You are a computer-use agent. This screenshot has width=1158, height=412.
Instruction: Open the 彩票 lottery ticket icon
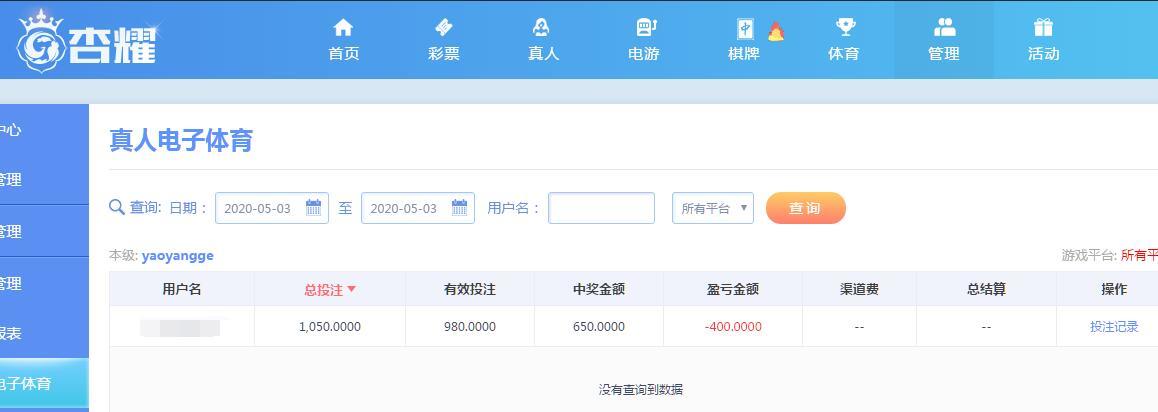[444, 28]
